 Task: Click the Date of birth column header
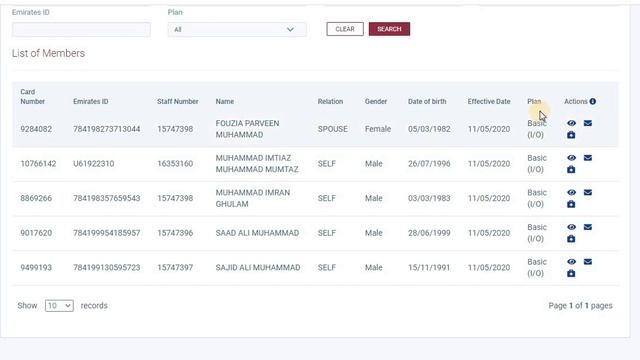(427, 101)
